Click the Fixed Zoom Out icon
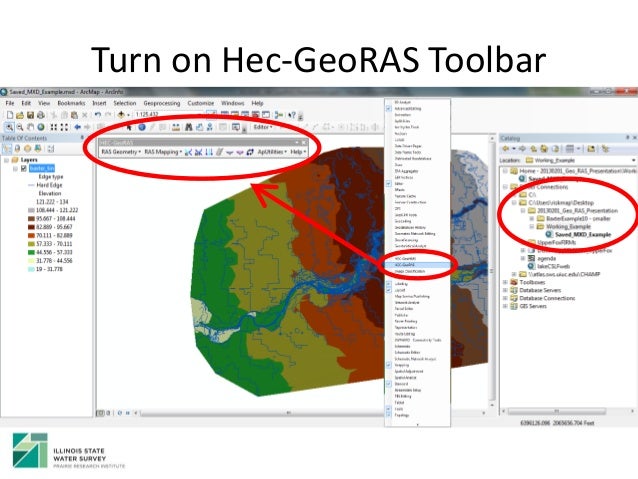The image size is (638, 479). (64, 127)
